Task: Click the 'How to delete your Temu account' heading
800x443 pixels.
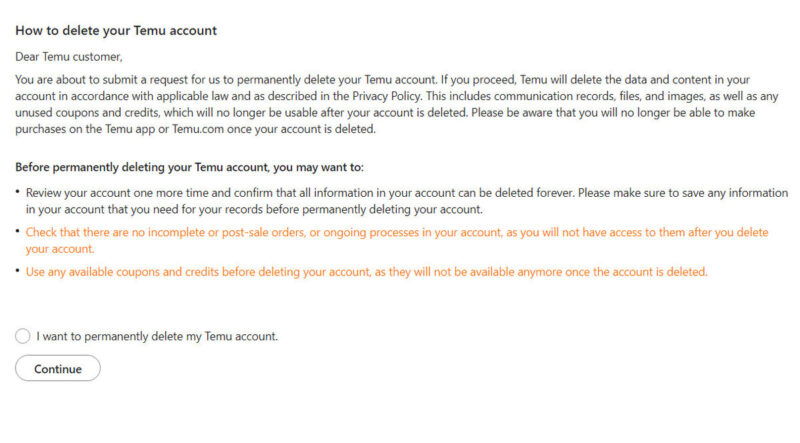Action: click(x=116, y=30)
